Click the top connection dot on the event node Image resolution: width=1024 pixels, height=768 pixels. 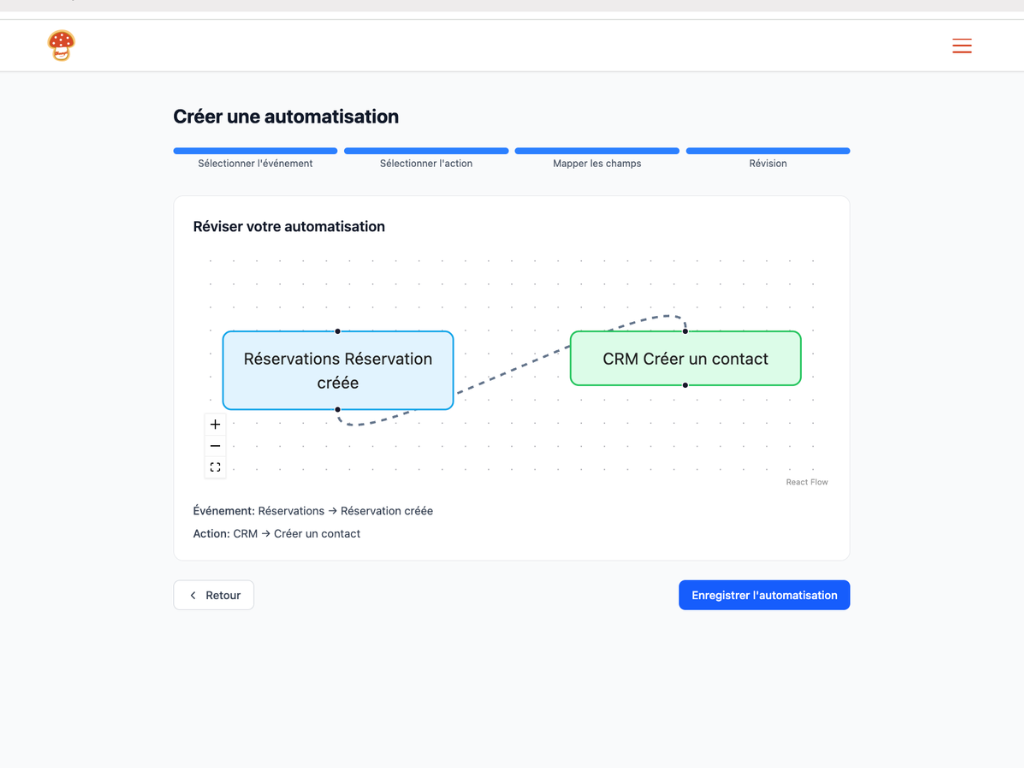pos(337,330)
